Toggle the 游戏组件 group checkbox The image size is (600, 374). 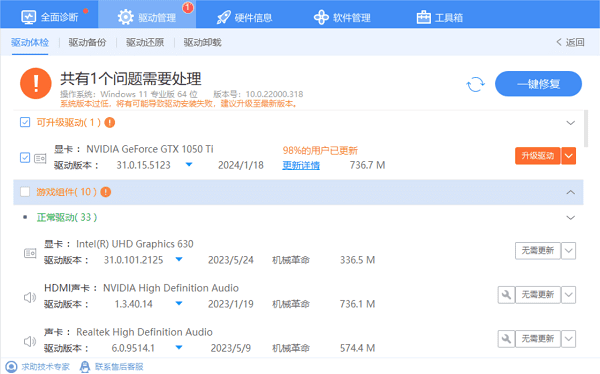click(25, 192)
